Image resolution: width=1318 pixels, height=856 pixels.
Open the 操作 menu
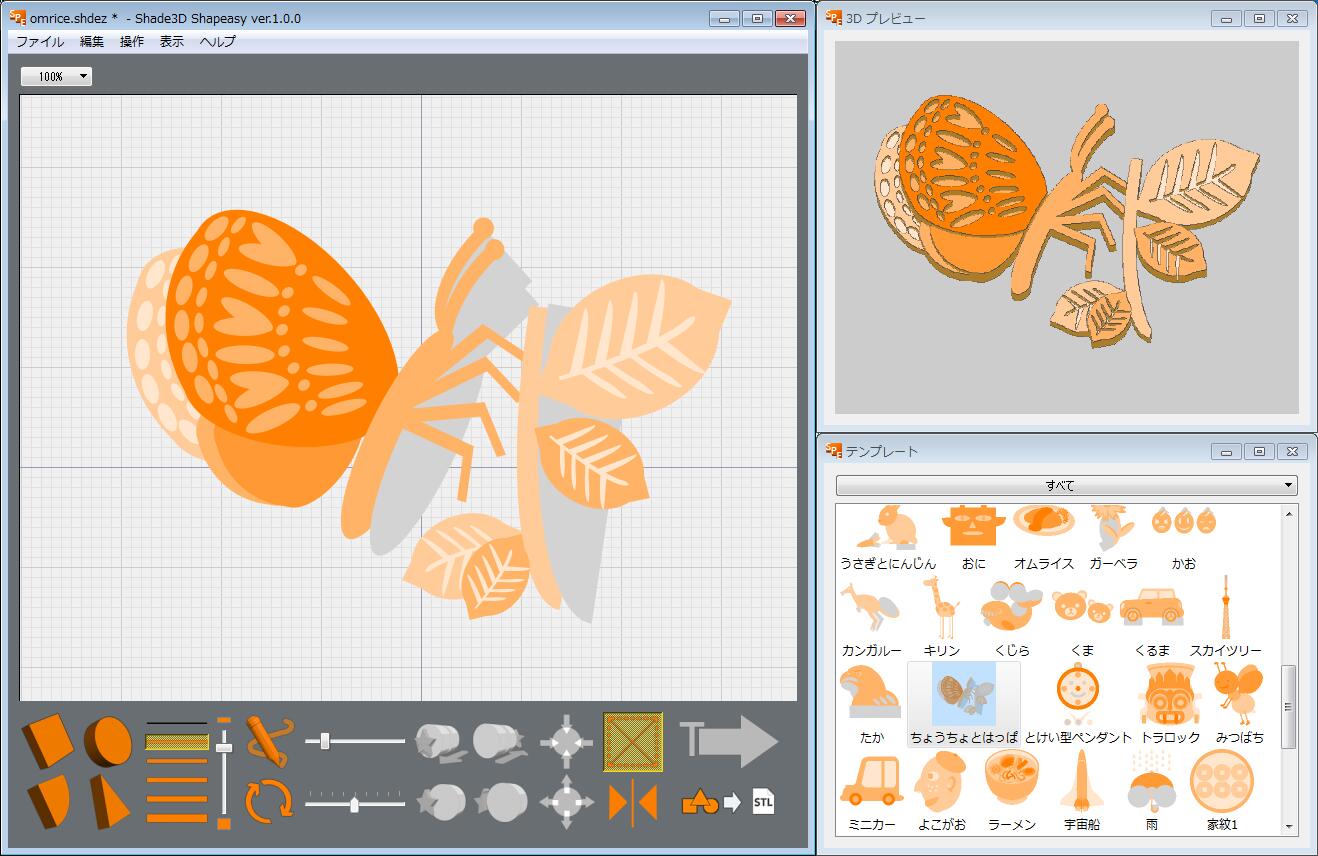[132, 42]
